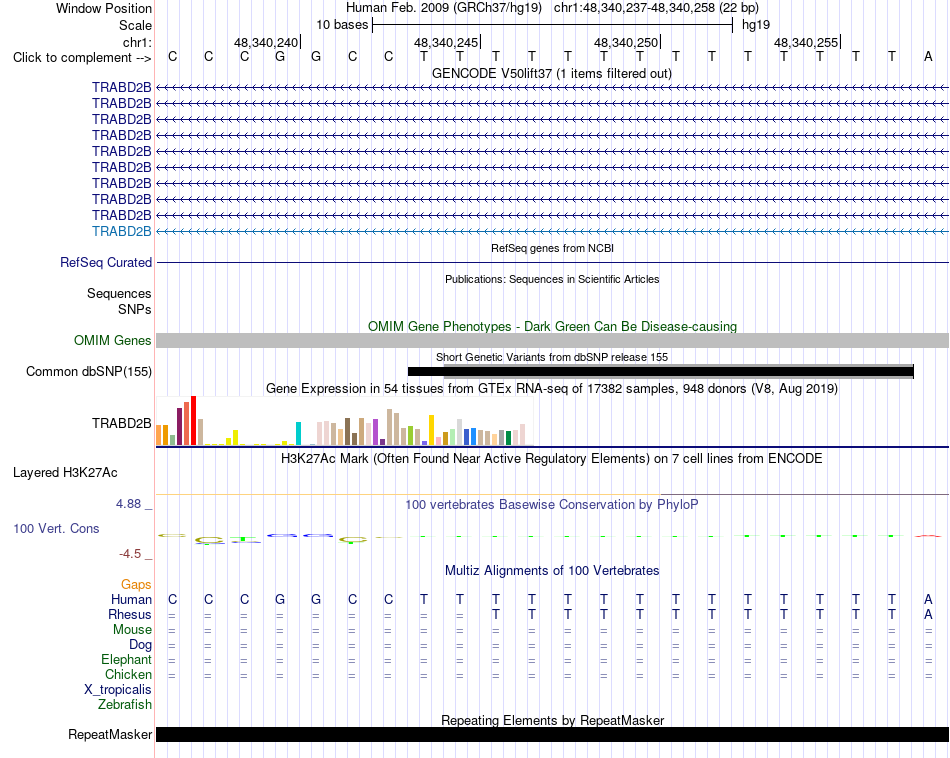Select the X_tropicalis species label
The image size is (950, 758).
[118, 690]
